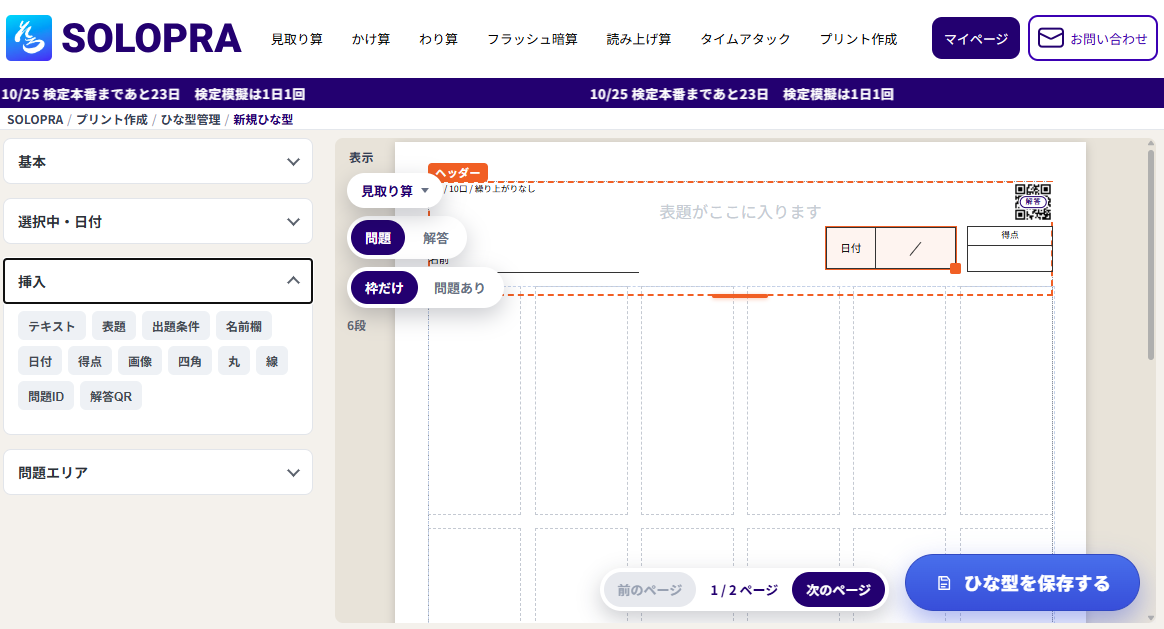The width and height of the screenshot is (1164, 629).
Task: Click the SOLOPRA wordmark text
Action: pos(151,38)
